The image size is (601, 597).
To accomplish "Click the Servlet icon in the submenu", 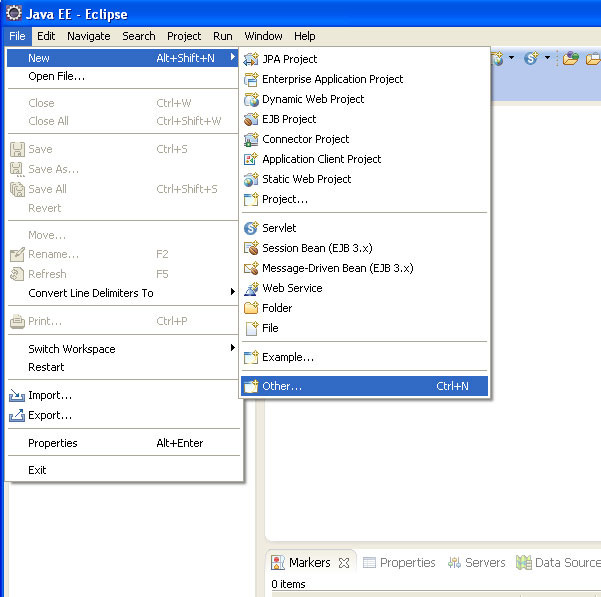I will click(x=251, y=228).
